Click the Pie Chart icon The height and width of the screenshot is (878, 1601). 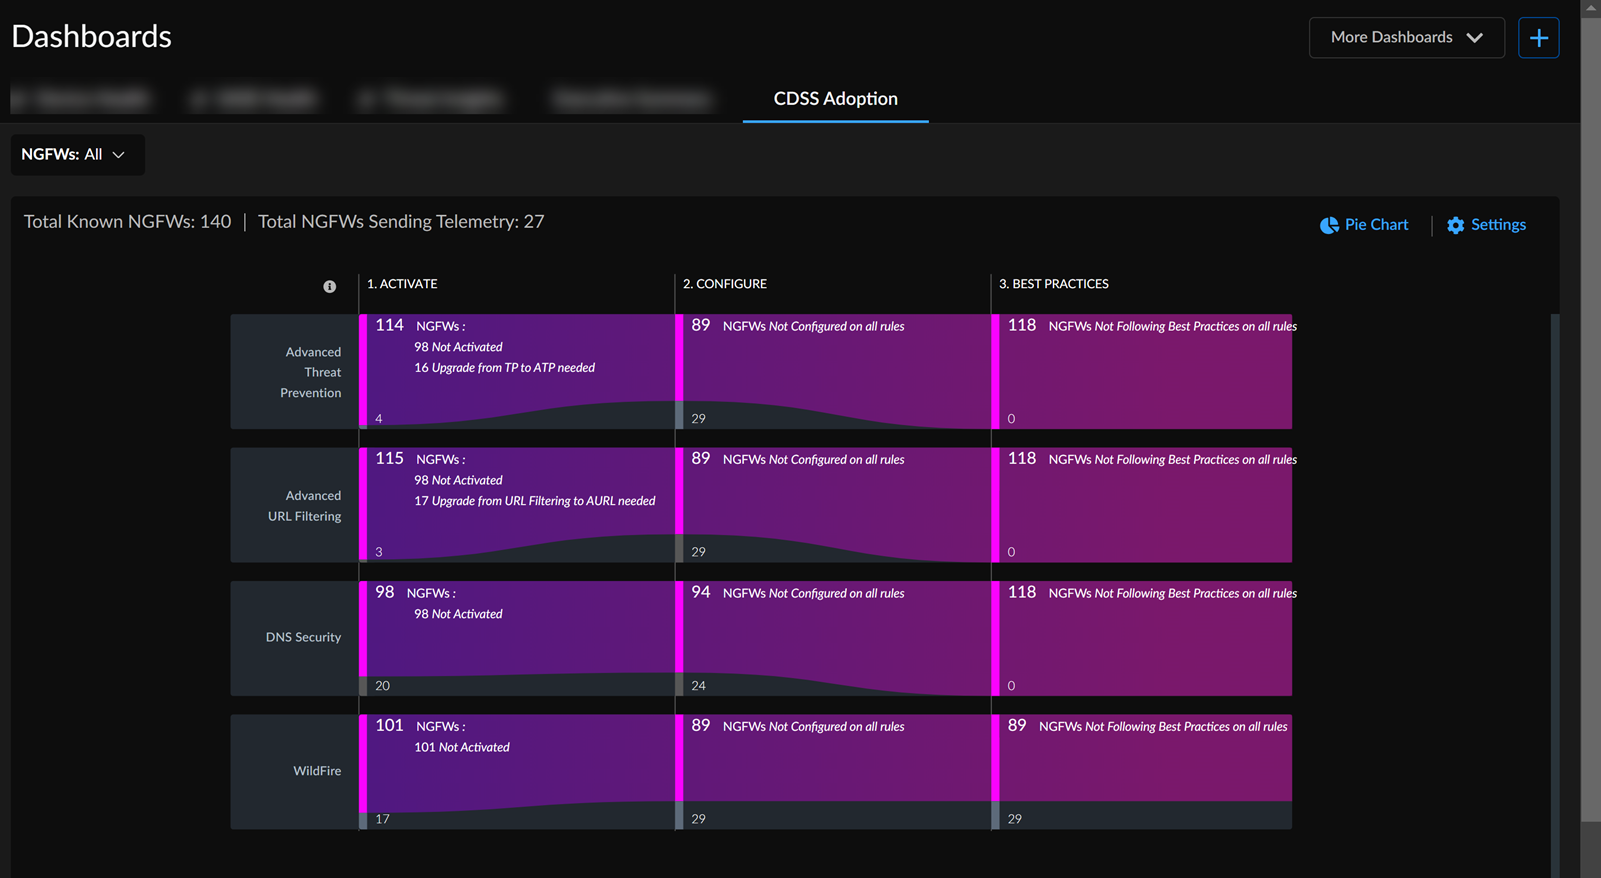click(x=1329, y=225)
